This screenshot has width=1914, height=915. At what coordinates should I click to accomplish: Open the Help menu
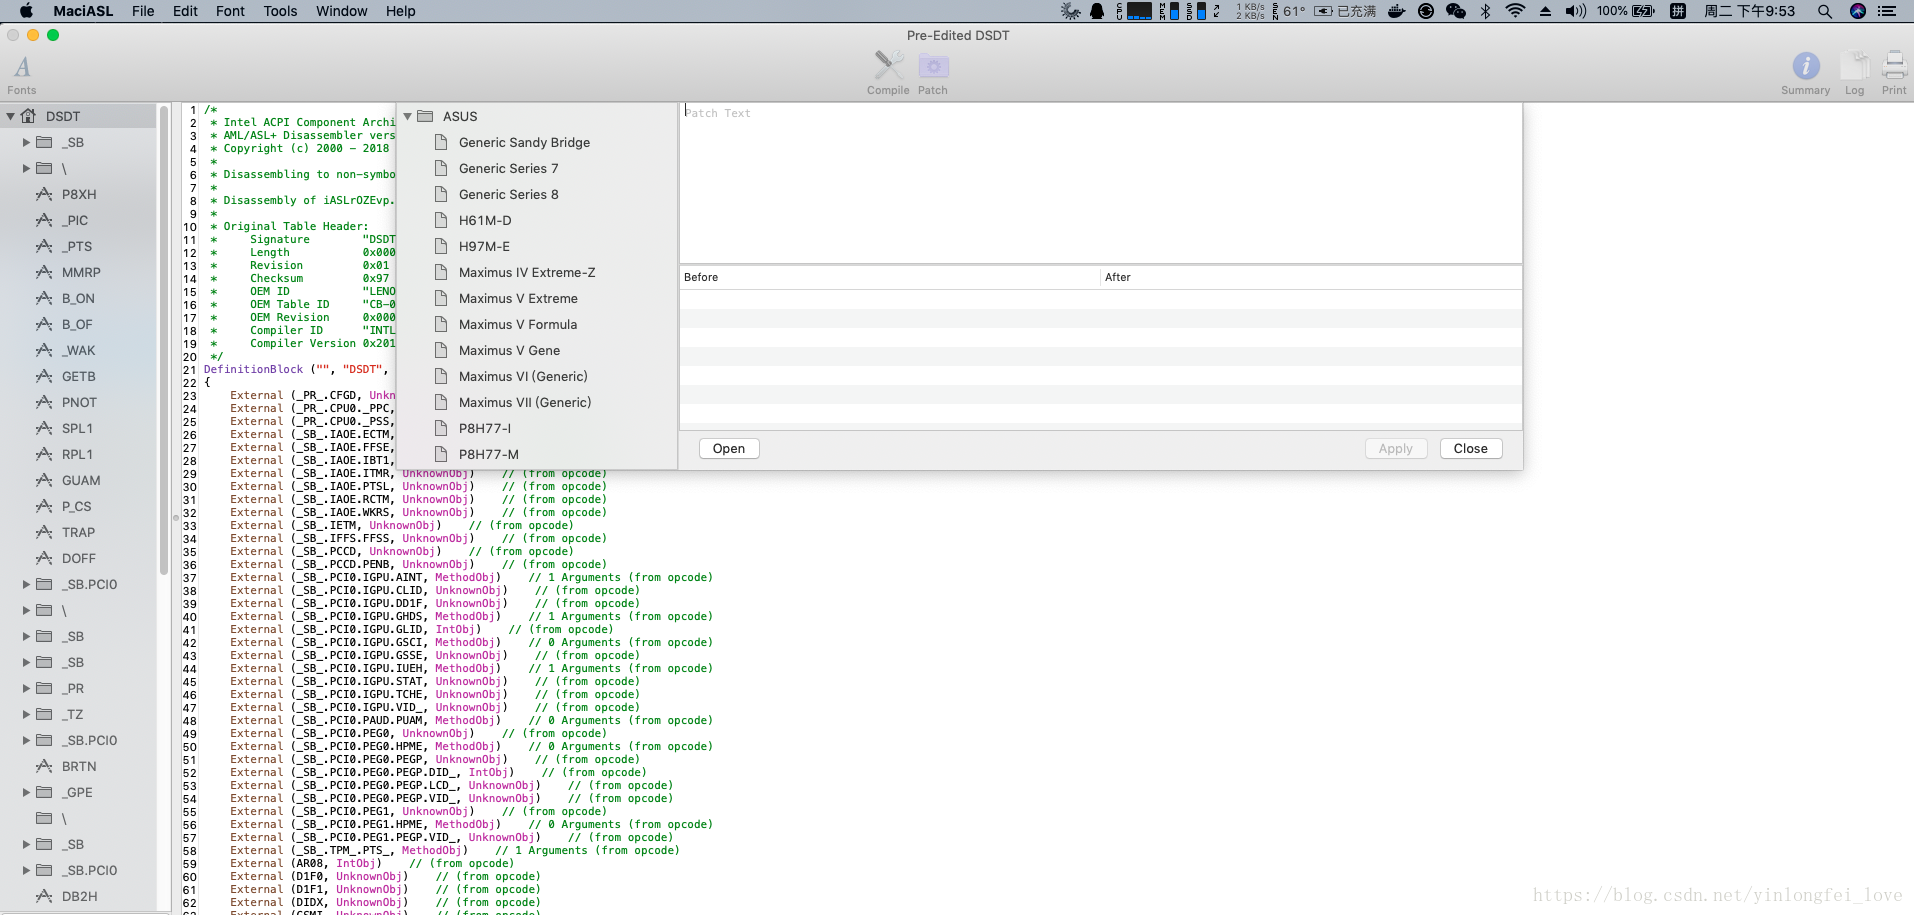401,11
